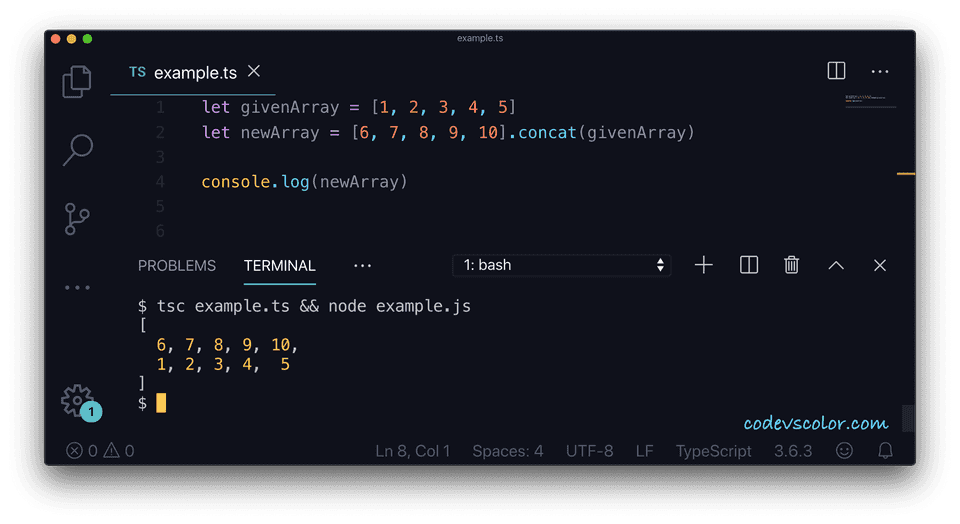Viewport: 960px width, 524px height.
Task: Switch to the PROBLEMS panel tab
Action: coord(176,266)
